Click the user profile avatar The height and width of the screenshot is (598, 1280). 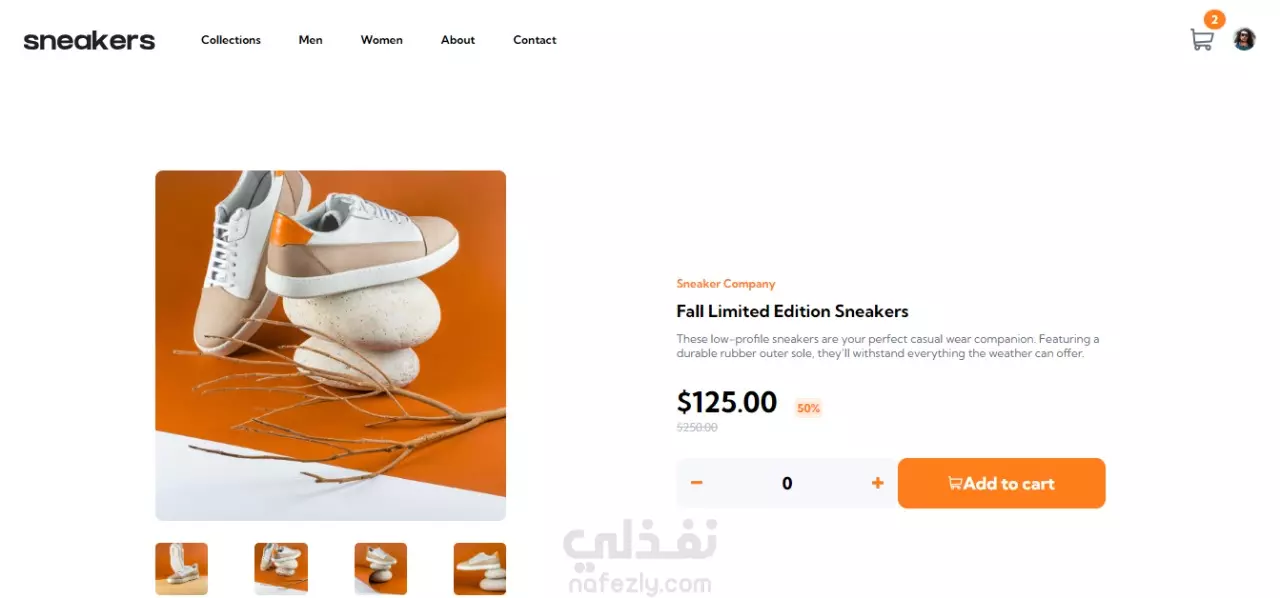[1244, 39]
